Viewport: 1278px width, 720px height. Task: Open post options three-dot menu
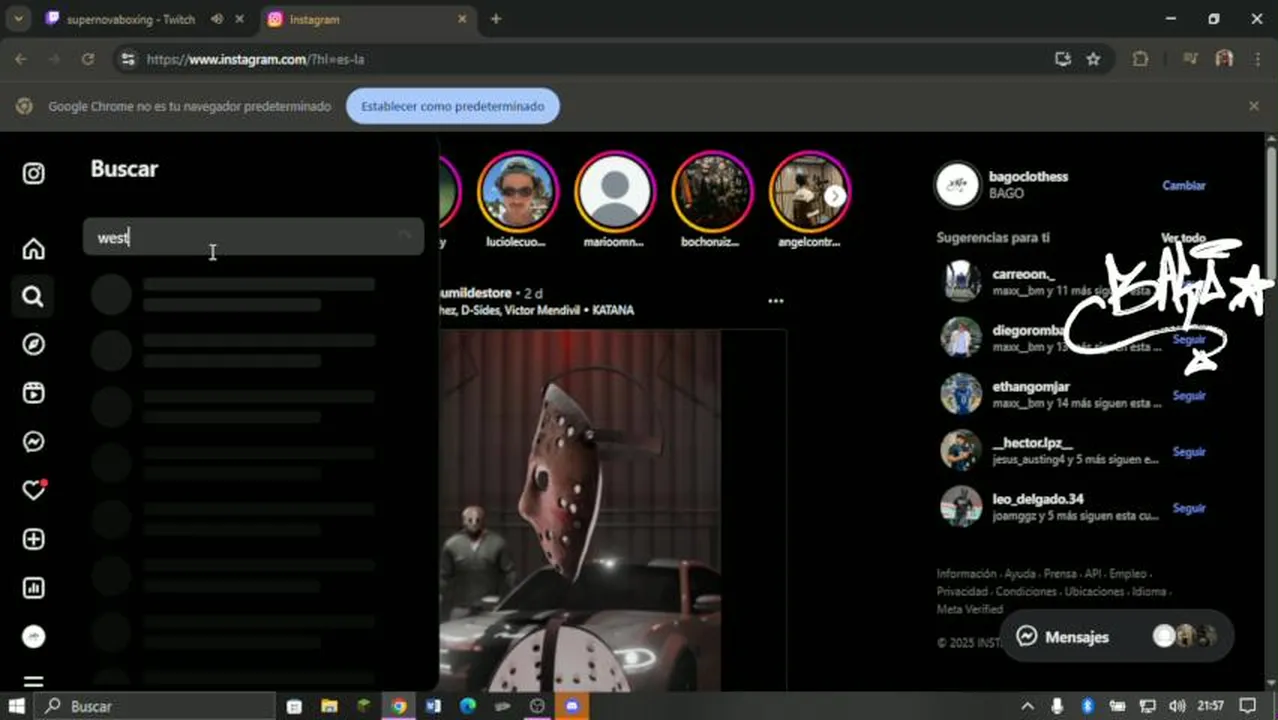(775, 300)
